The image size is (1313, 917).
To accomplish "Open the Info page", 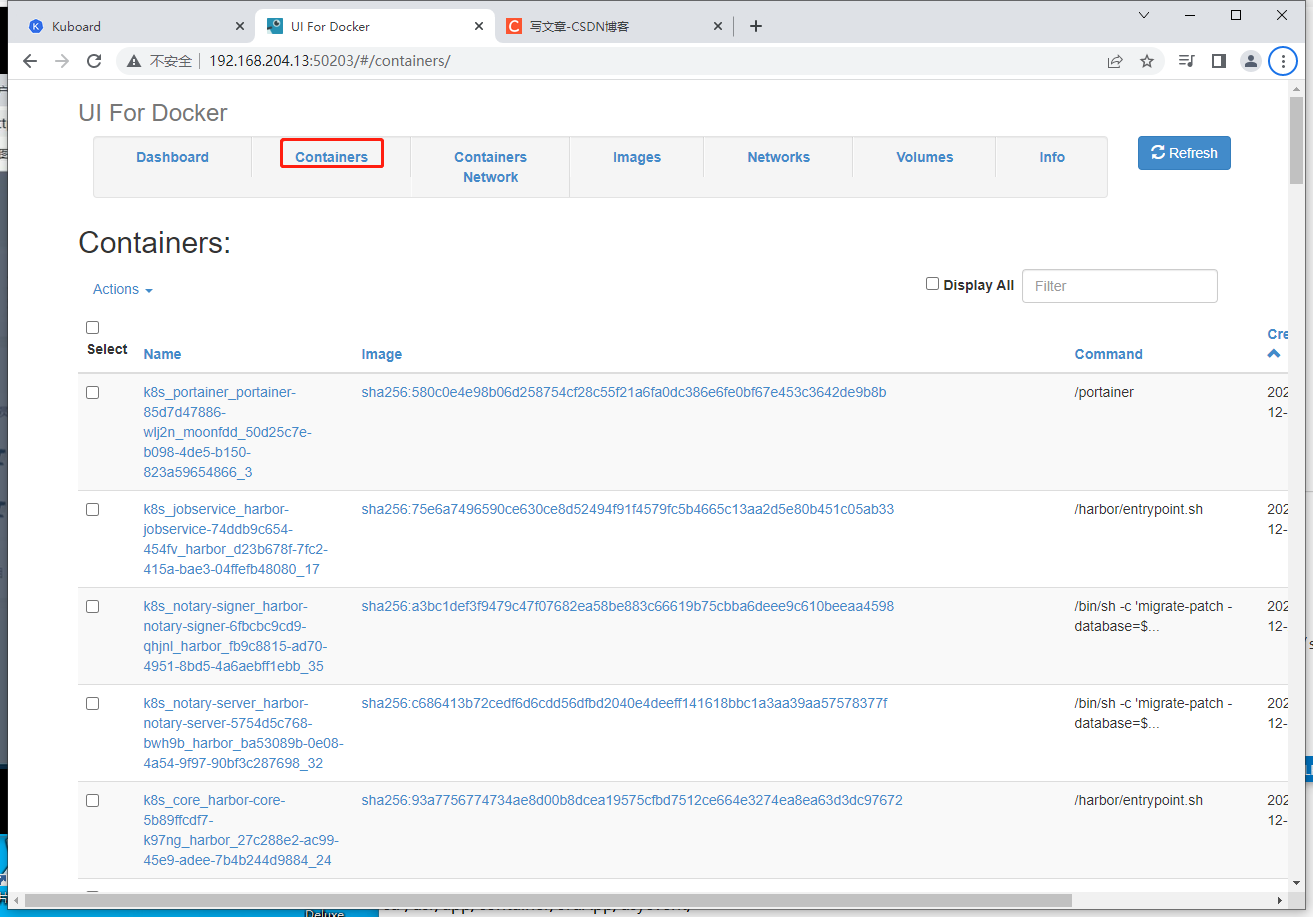I will (1052, 157).
